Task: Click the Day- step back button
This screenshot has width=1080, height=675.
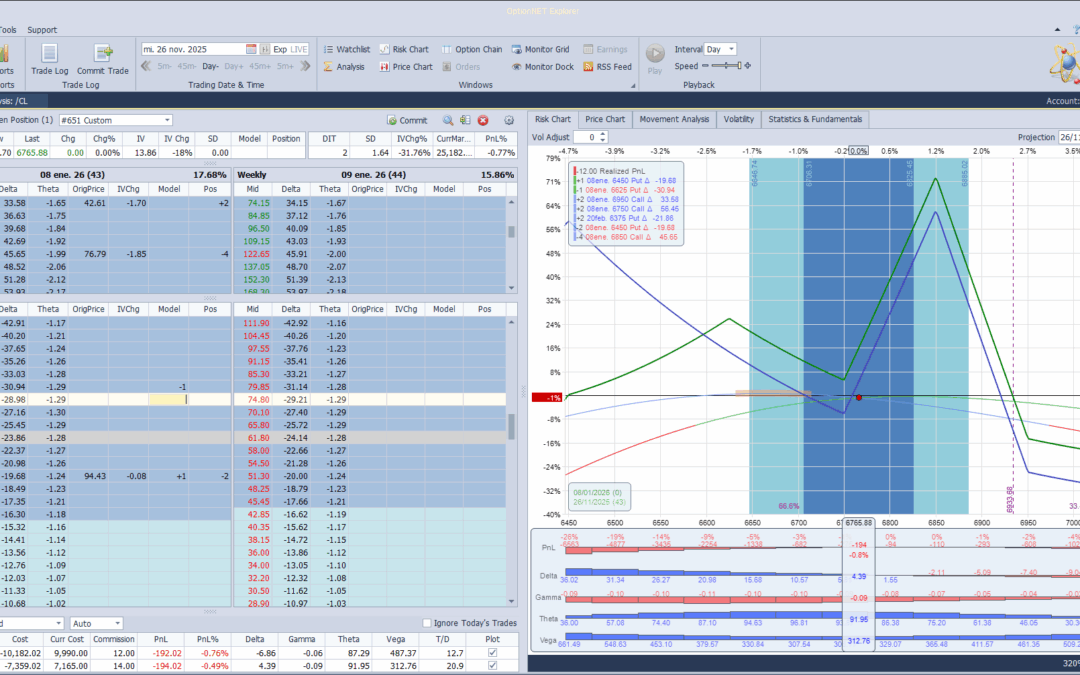Action: tap(210, 66)
